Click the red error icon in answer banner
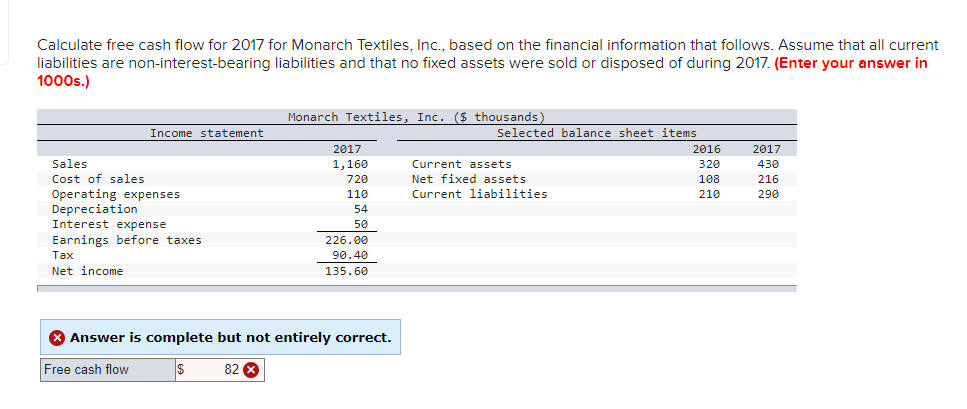 pos(57,338)
